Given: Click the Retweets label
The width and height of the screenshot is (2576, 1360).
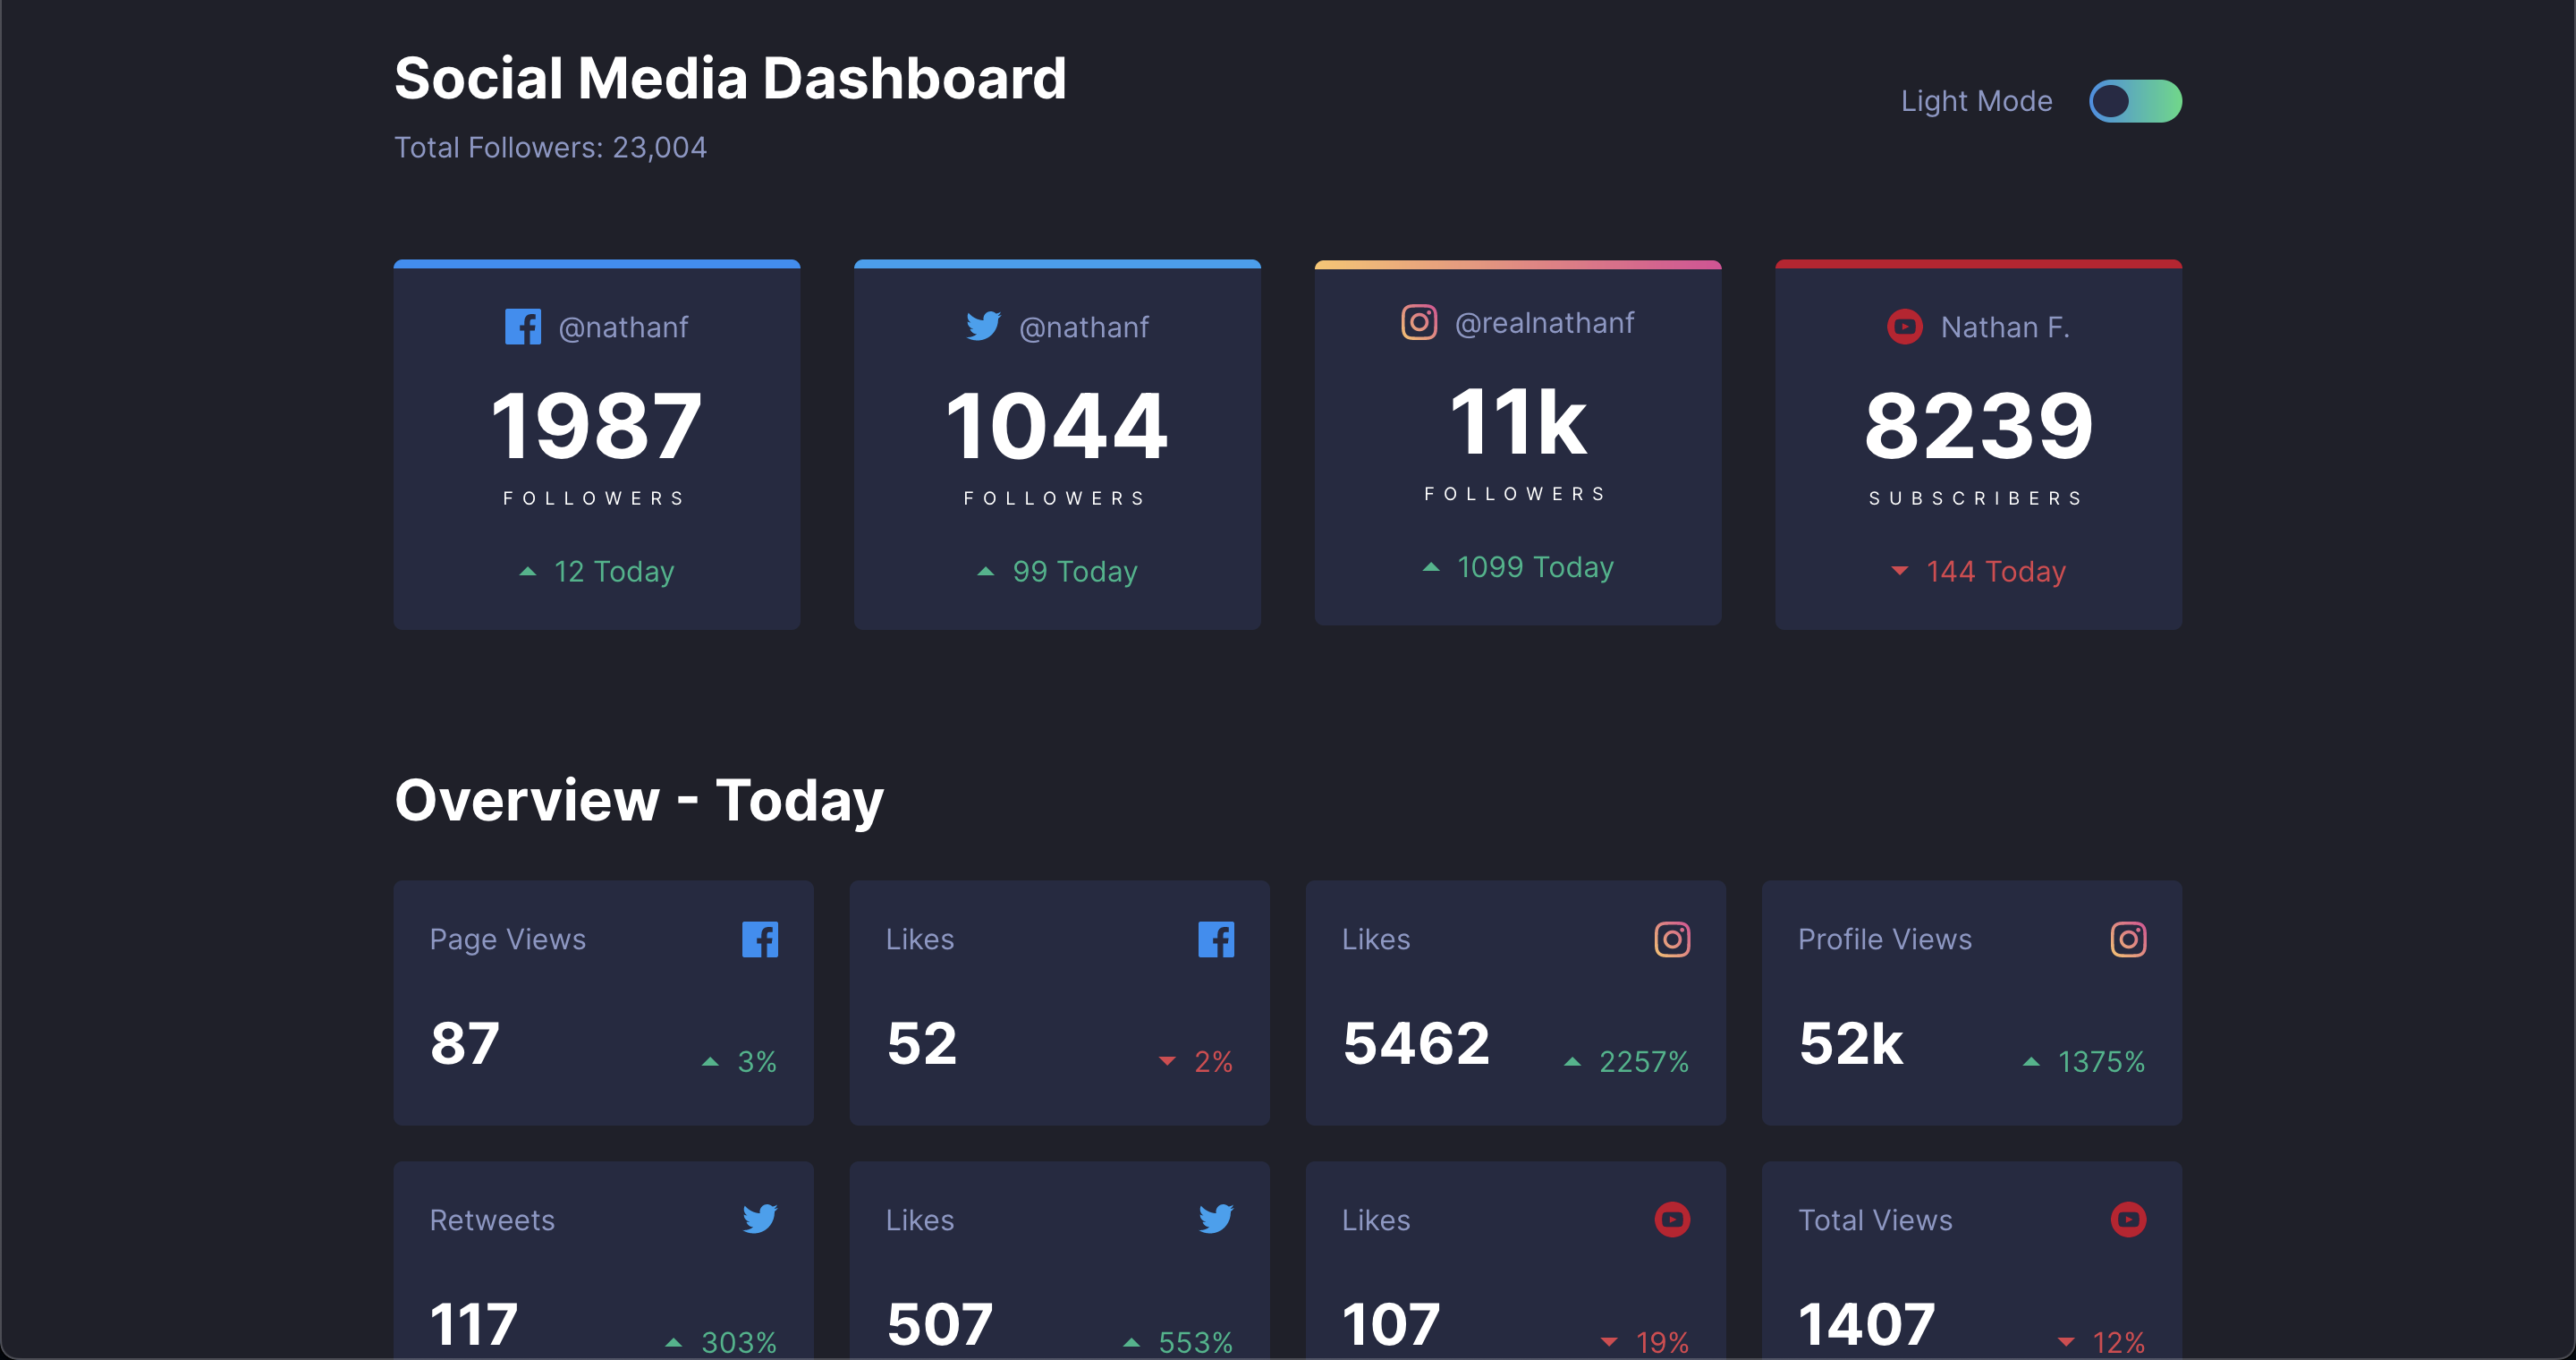Looking at the screenshot, I should (492, 1220).
